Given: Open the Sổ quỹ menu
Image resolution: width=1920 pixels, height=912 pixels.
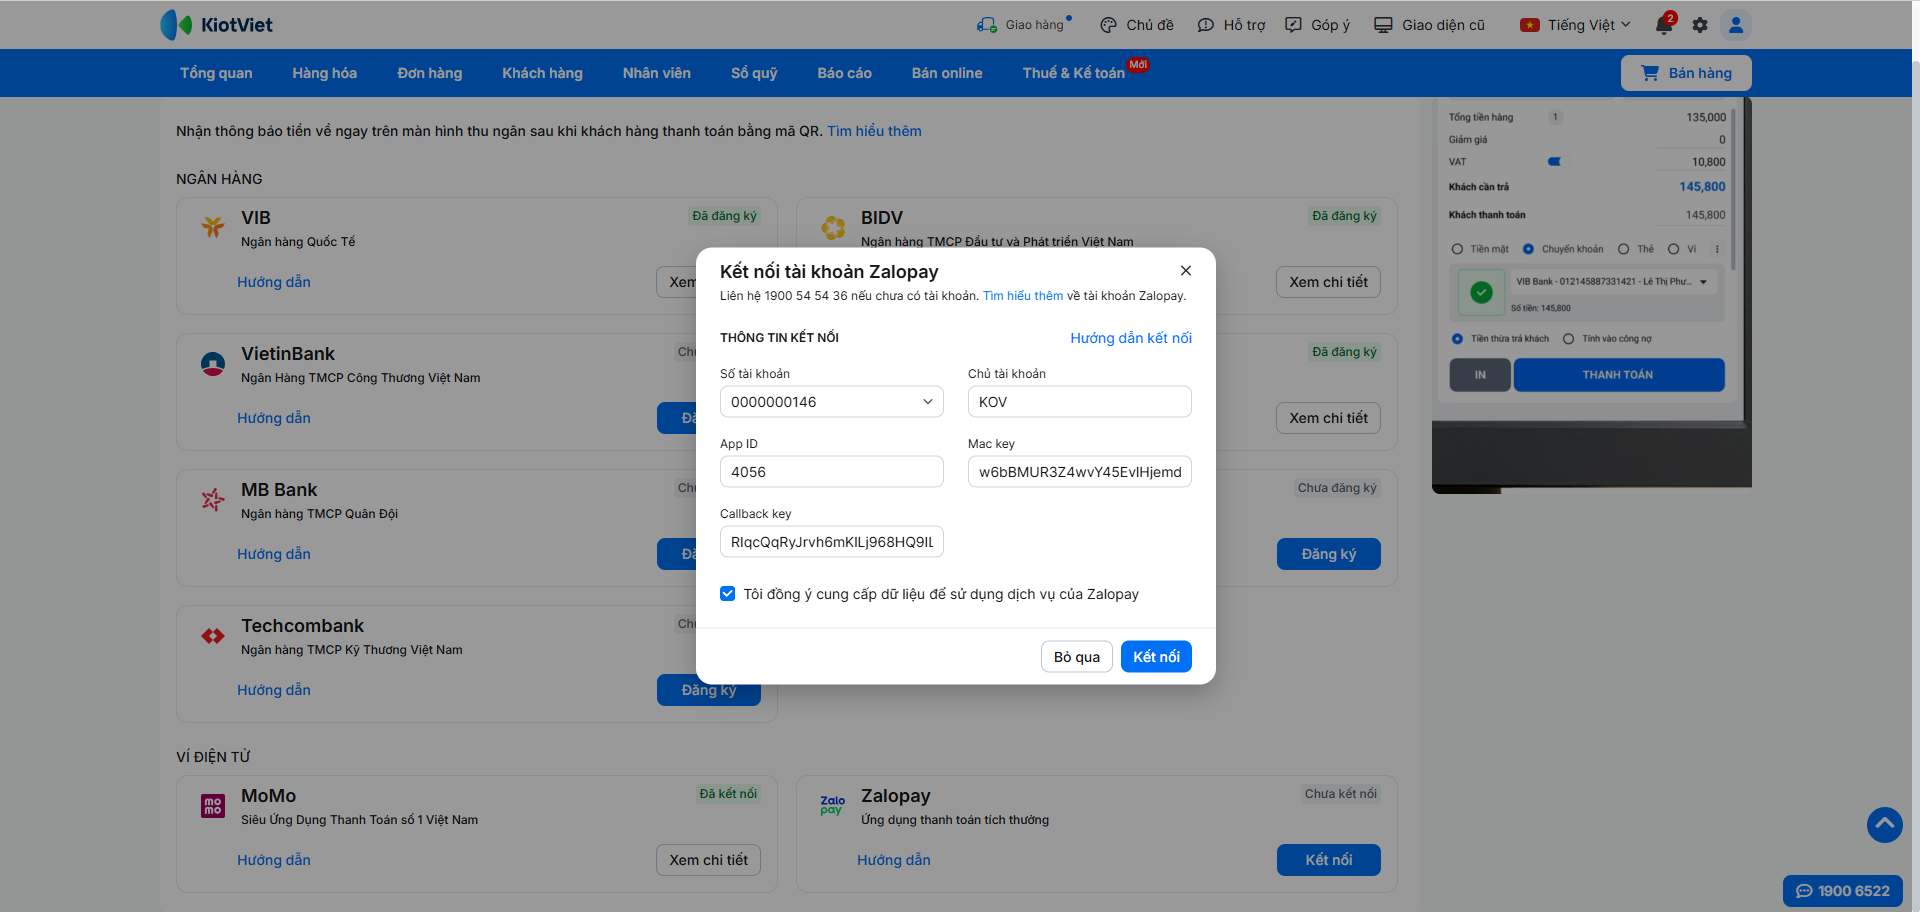Looking at the screenshot, I should [754, 73].
